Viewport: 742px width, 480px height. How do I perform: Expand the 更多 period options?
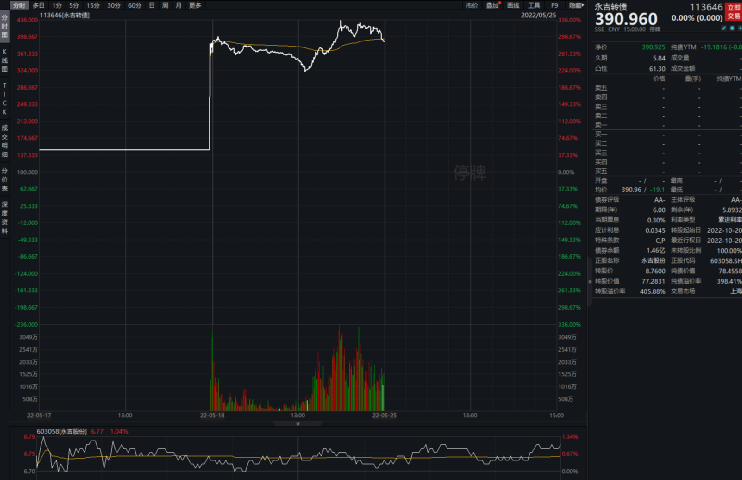pos(195,5)
